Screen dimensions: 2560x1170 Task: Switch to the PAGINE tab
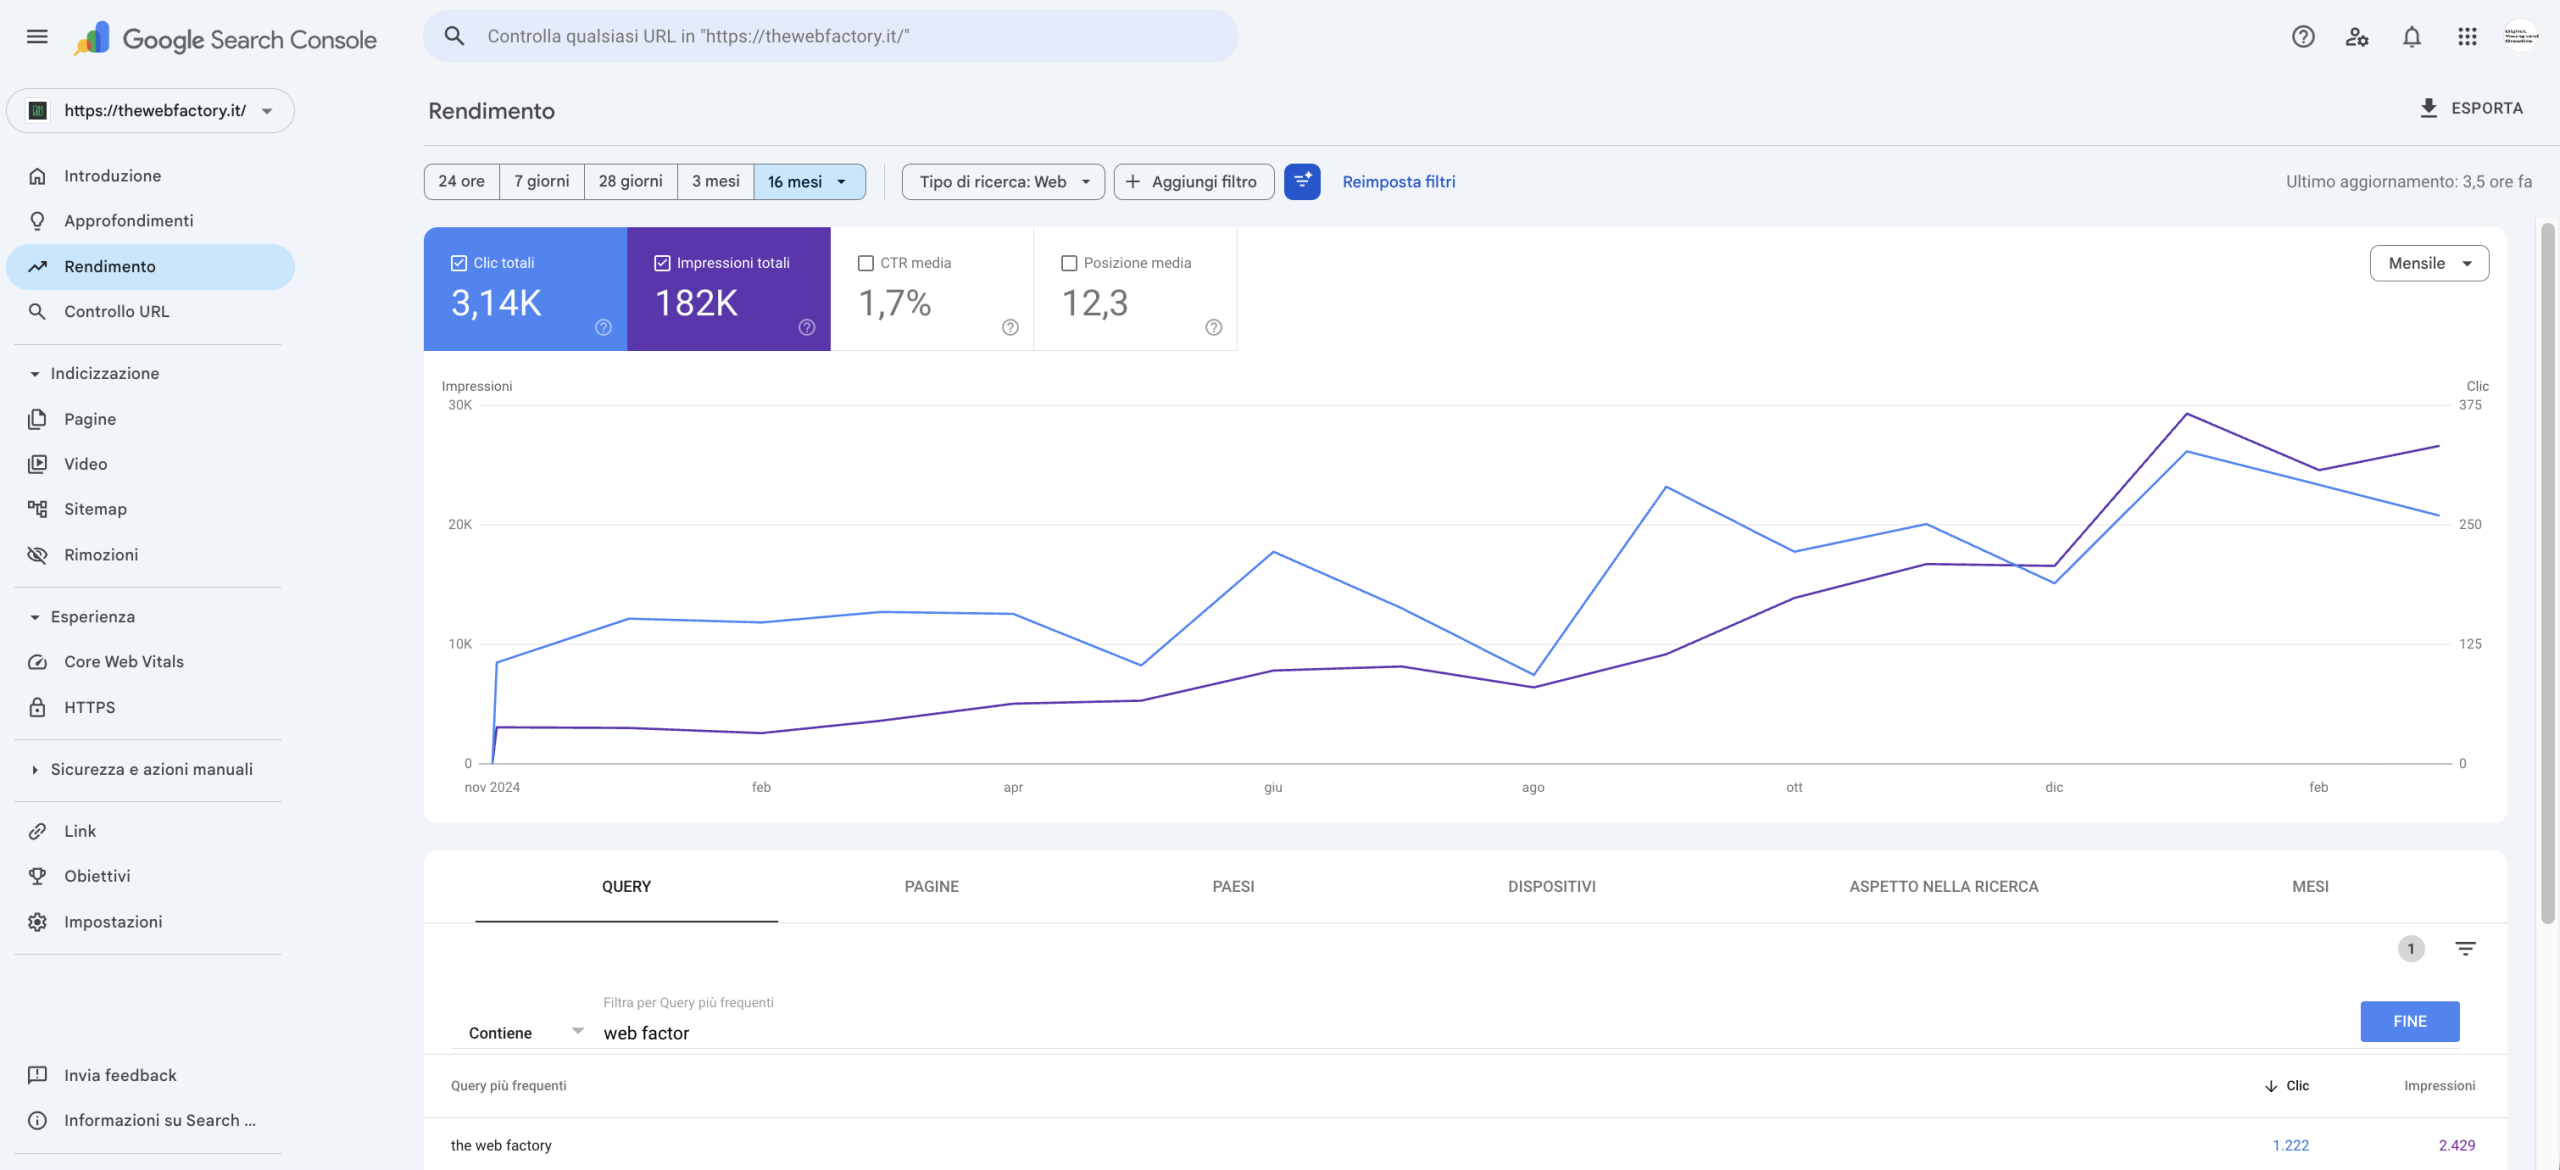tap(931, 886)
